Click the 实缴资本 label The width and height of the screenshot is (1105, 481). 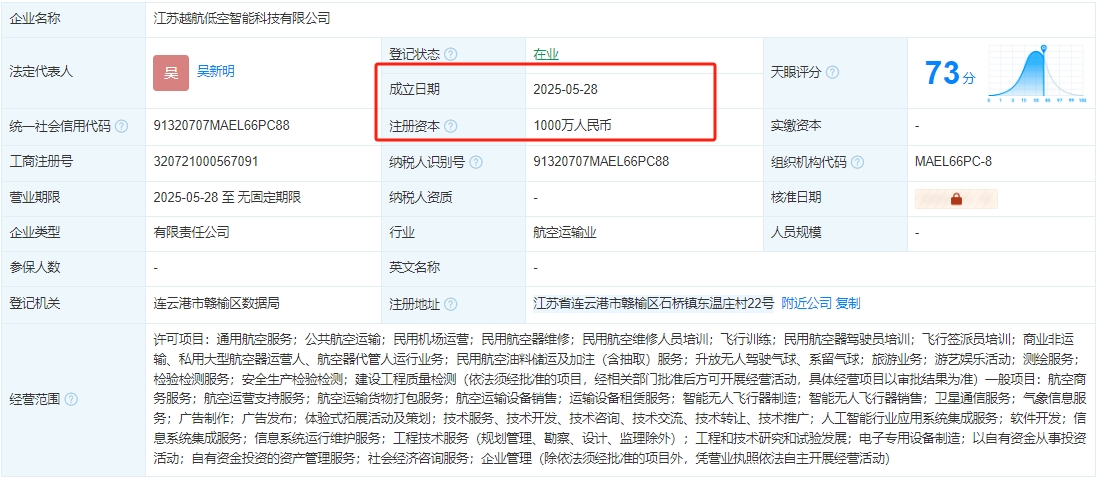click(796, 126)
